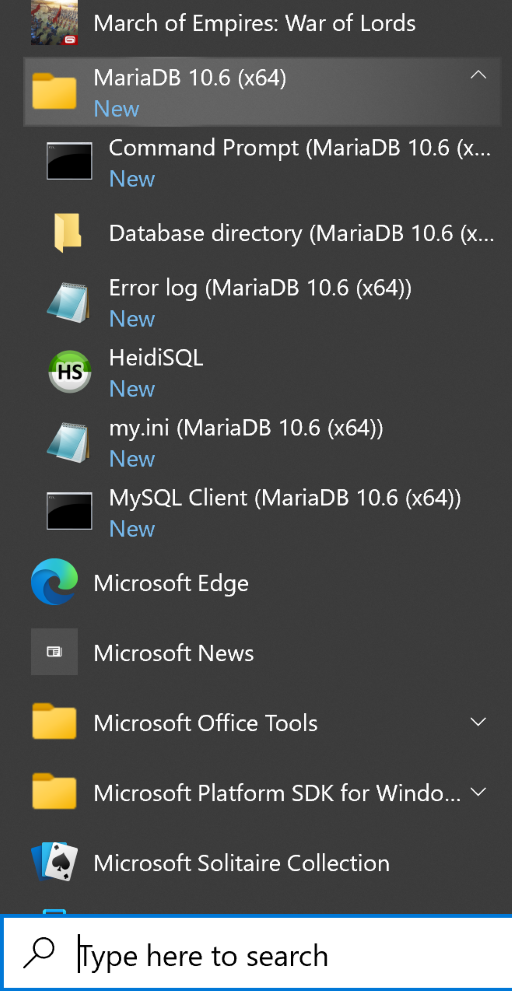Click the Microsoft Edge browser icon
Viewport: 512px width, 991px height.
pos(54,582)
